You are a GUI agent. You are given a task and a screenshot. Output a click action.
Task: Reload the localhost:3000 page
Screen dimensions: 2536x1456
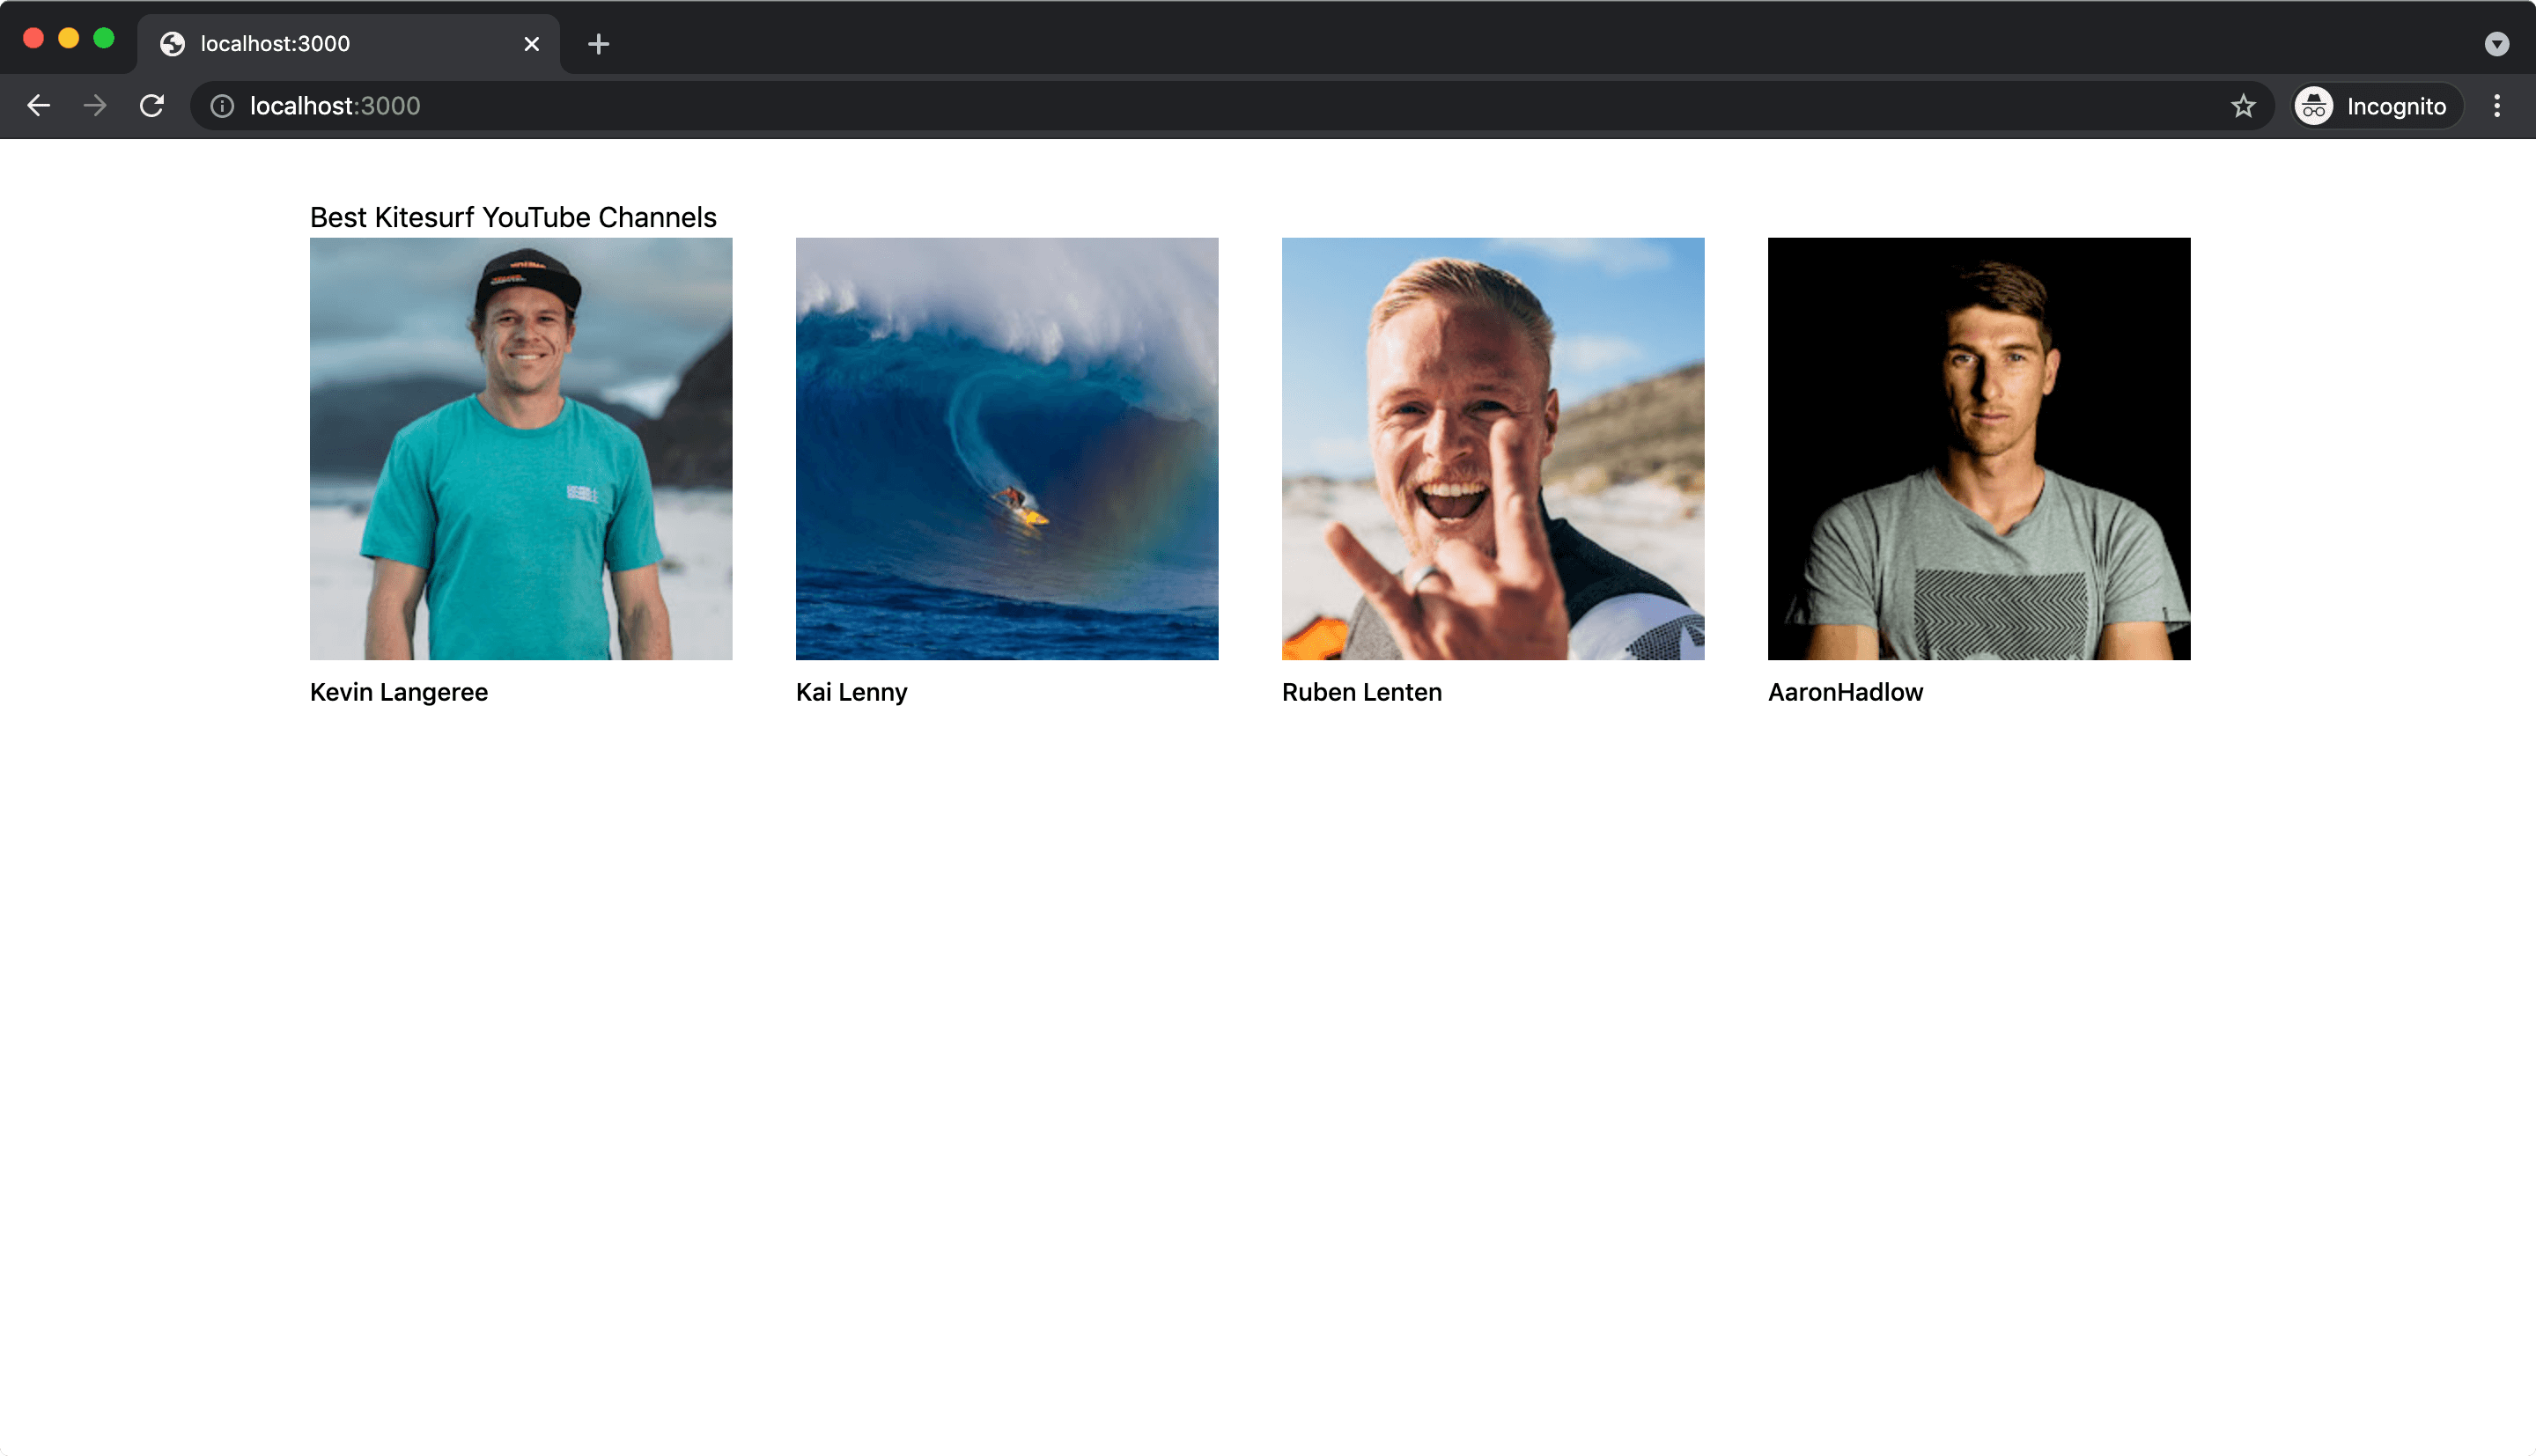pos(152,106)
